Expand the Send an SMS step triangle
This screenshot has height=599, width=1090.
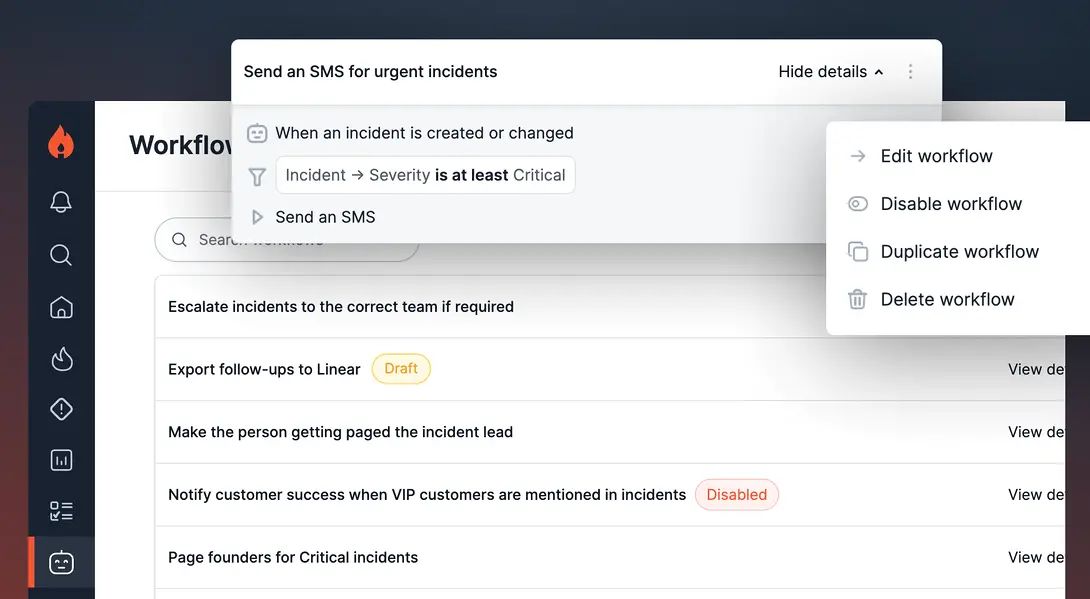click(x=257, y=217)
